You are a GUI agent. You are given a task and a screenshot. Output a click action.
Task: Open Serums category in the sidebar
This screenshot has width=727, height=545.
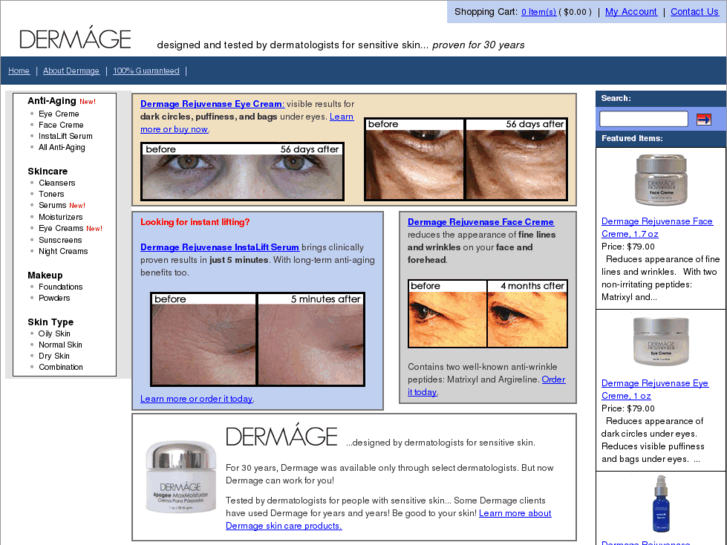pyautogui.click(x=52, y=205)
